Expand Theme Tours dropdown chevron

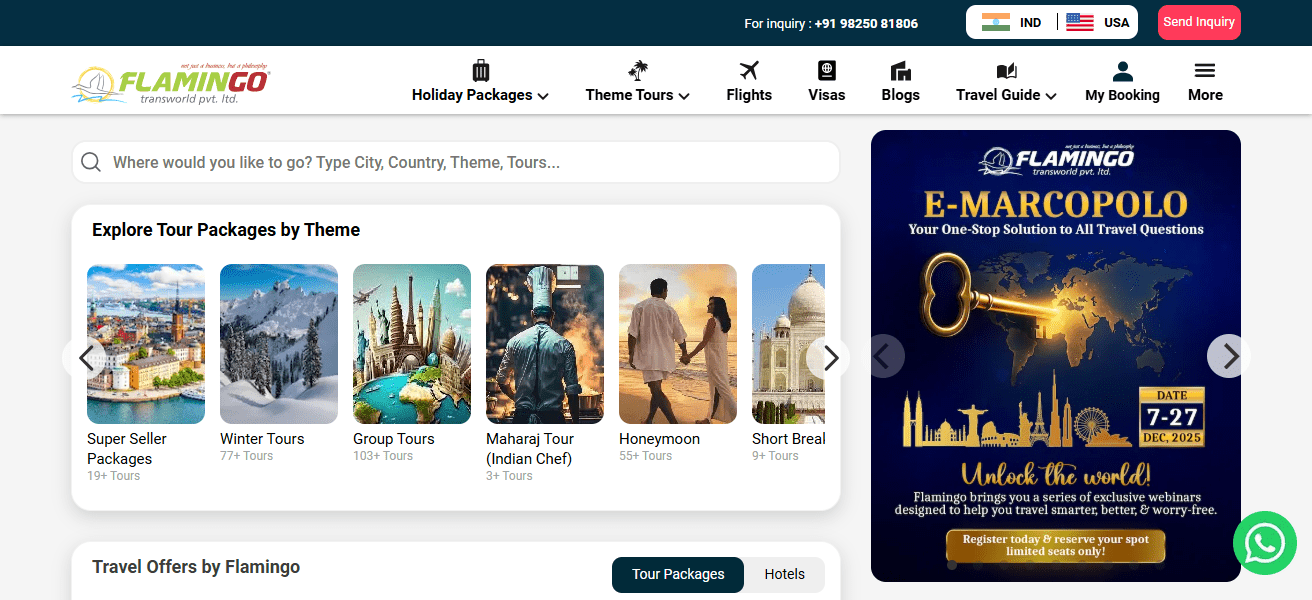pos(684,96)
